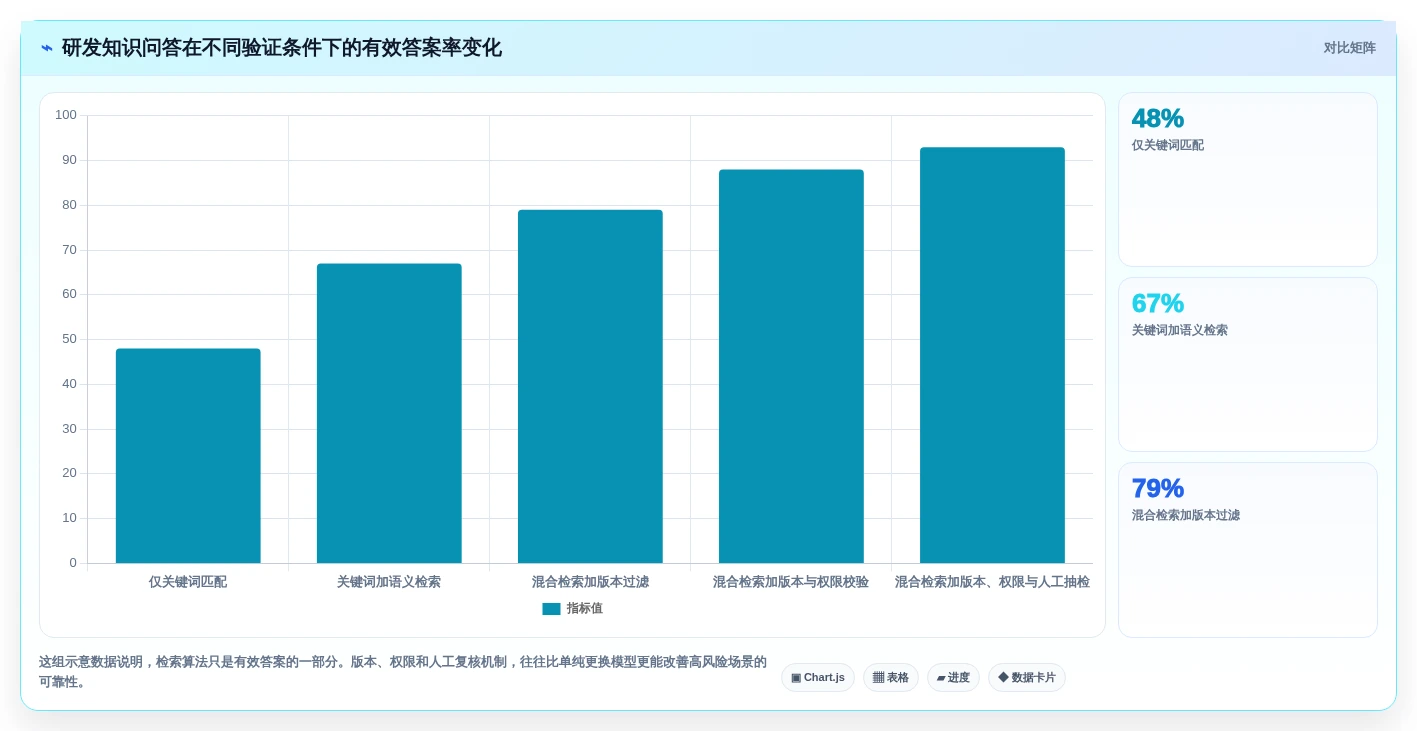The width and height of the screenshot is (1417, 731).
Task: Select the 进度 chip
Action: (953, 677)
